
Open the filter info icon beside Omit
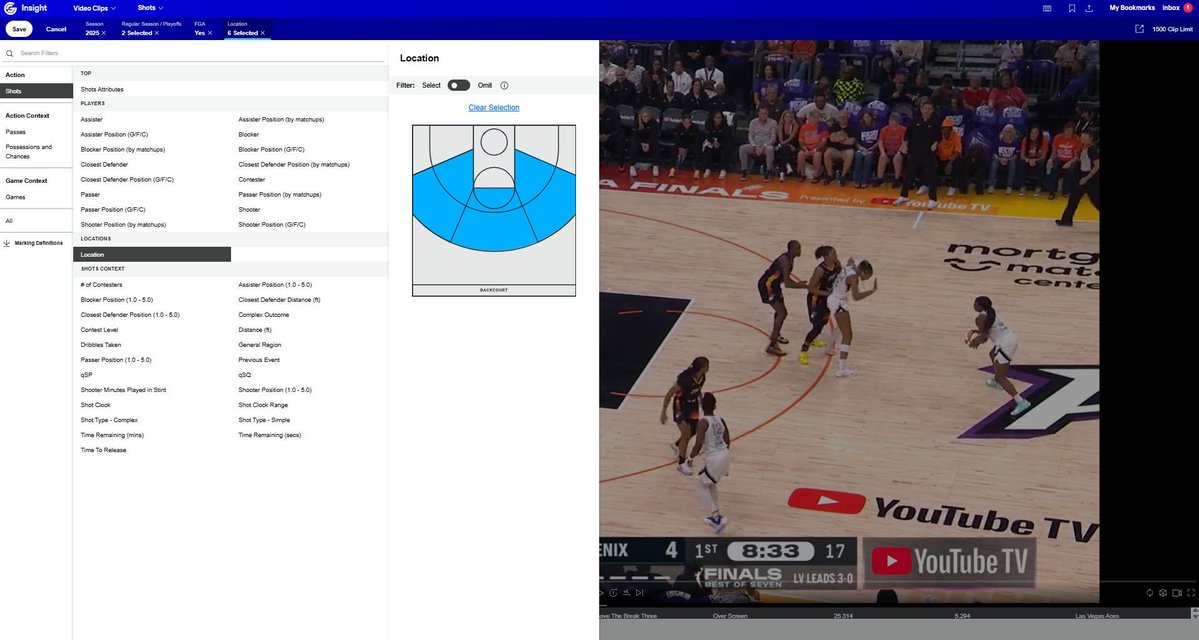(504, 85)
